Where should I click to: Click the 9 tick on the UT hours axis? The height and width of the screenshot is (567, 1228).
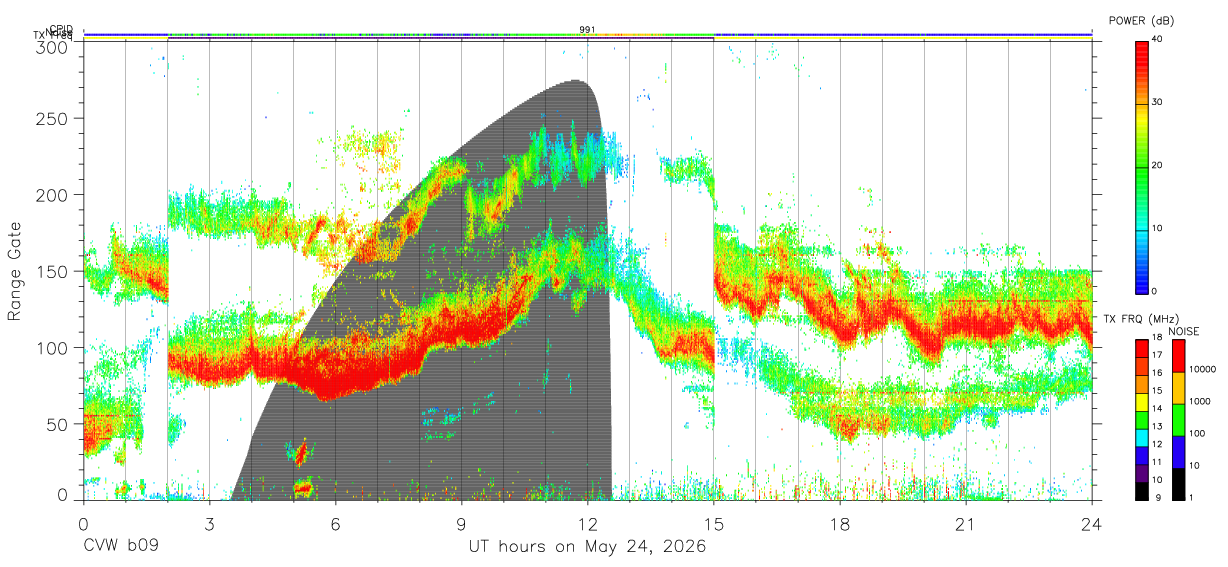[x=461, y=524]
